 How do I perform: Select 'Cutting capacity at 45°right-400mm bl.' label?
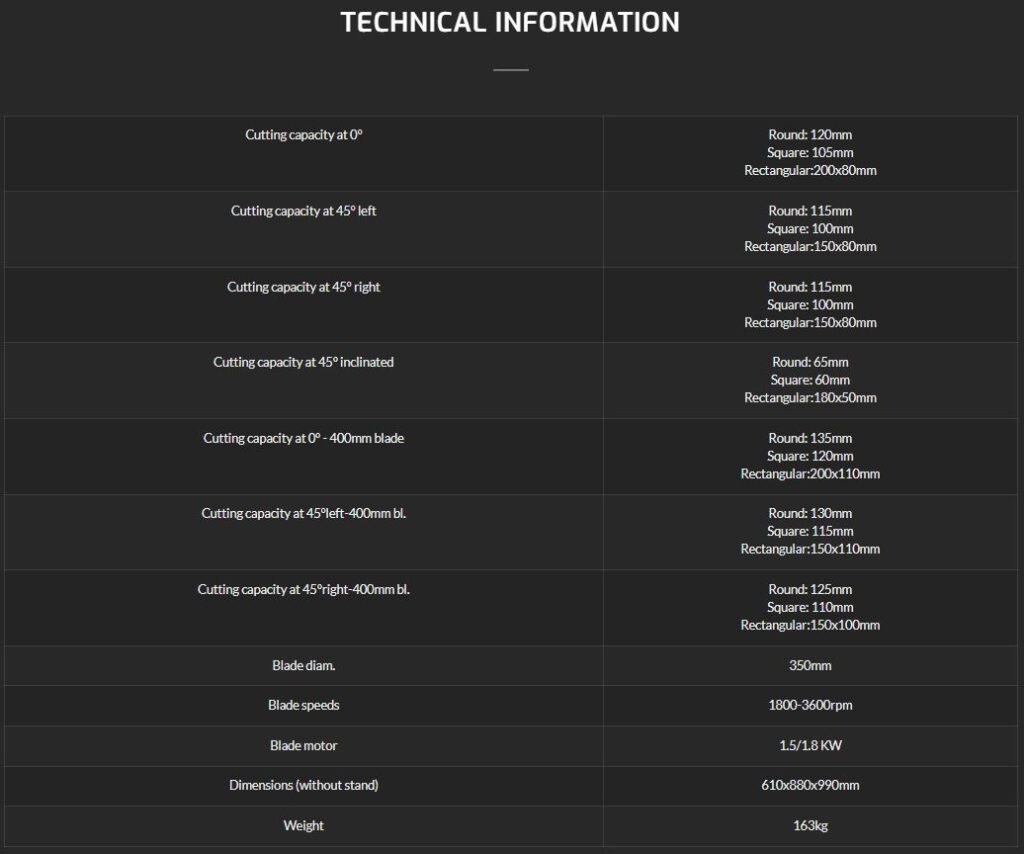click(x=304, y=589)
